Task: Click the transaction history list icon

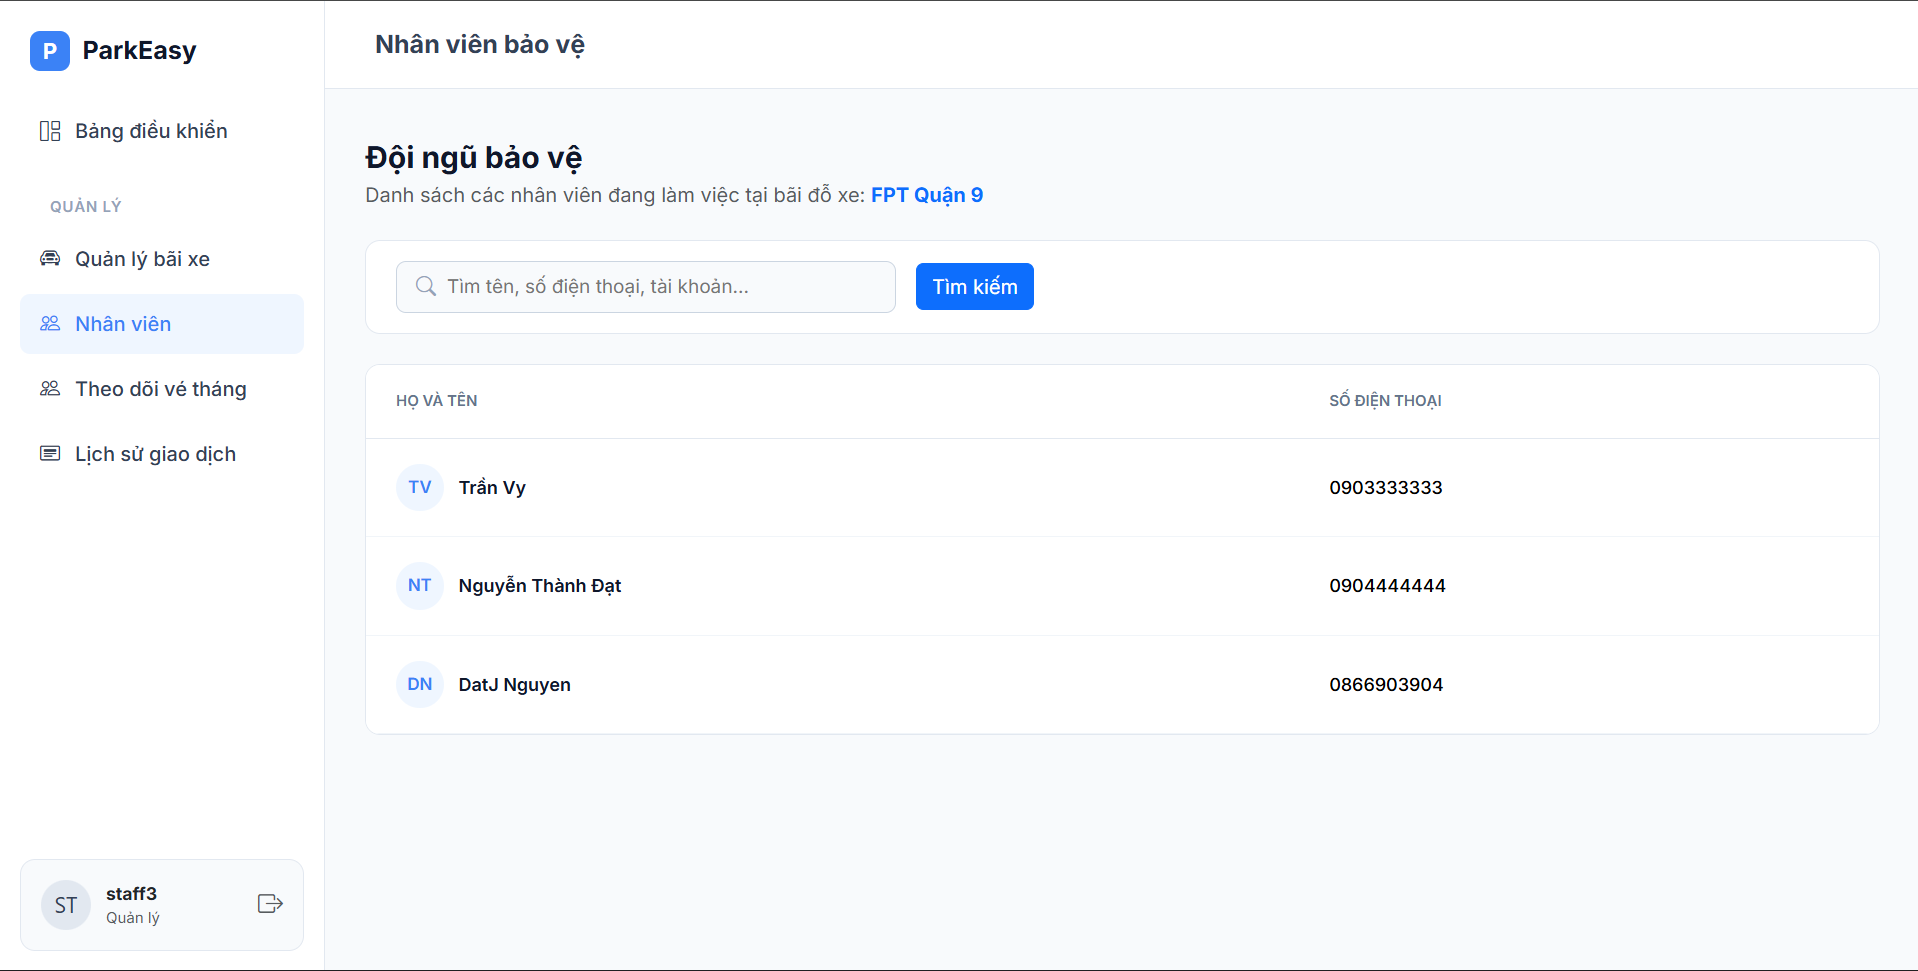Action: coord(50,454)
